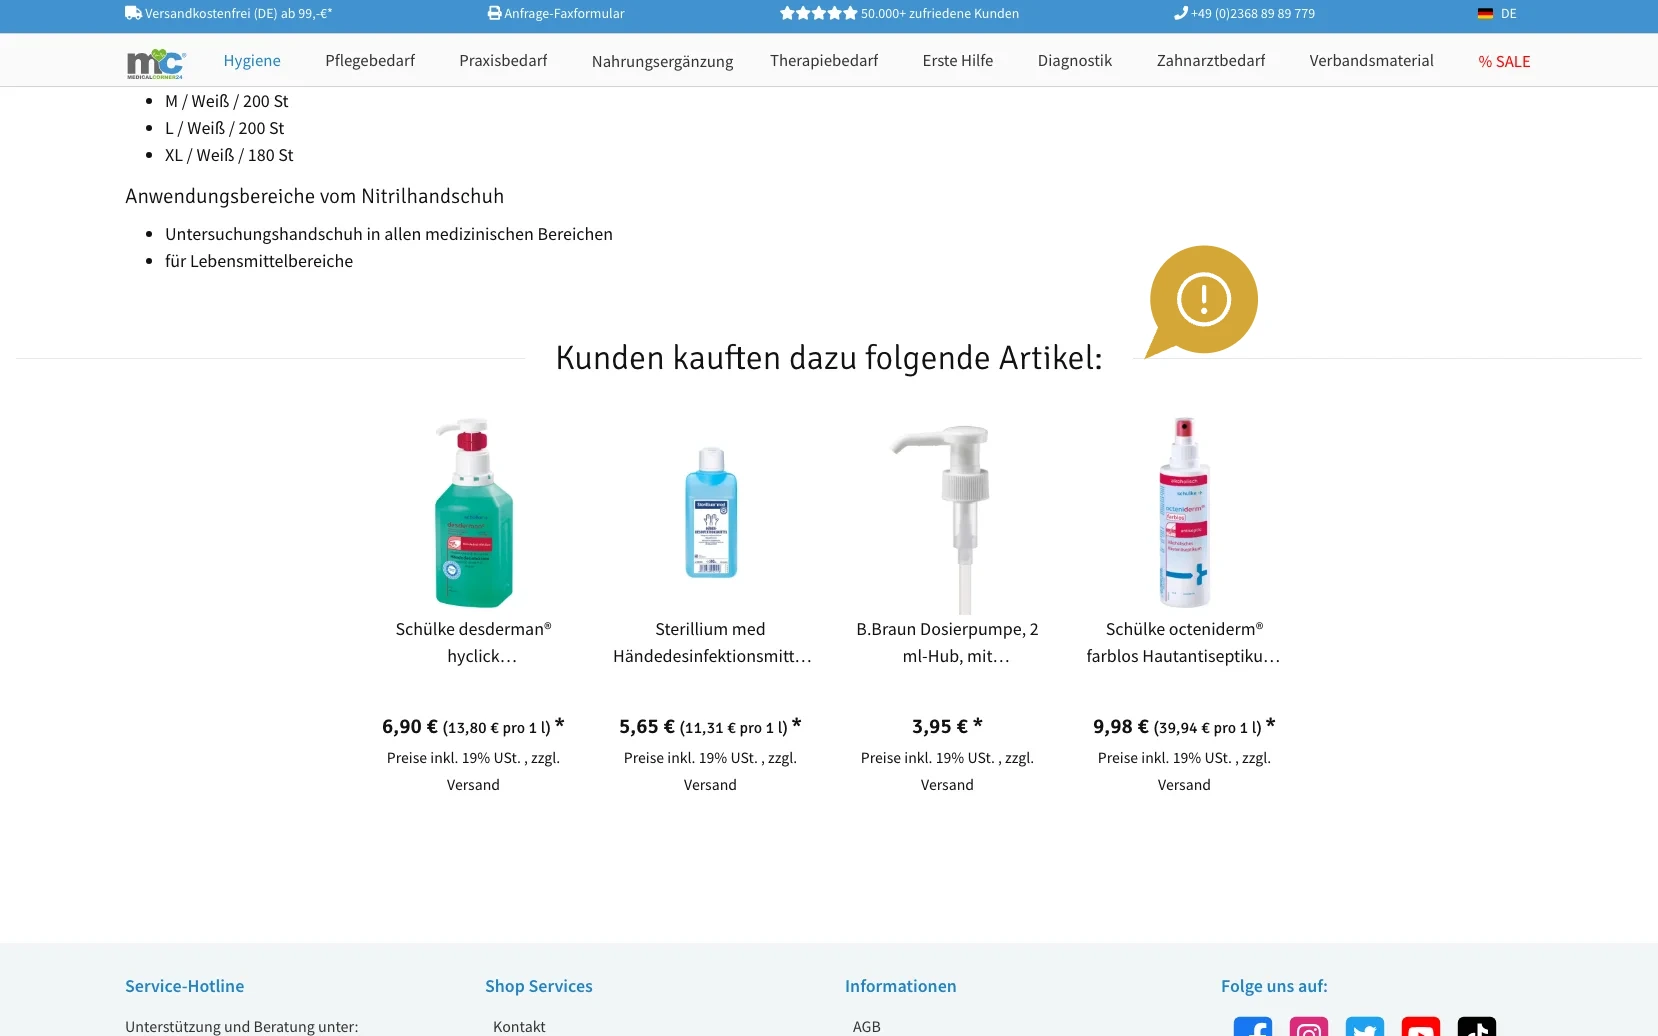Open the Zahnarztbedarf menu
This screenshot has width=1658, height=1036.
click(x=1211, y=61)
